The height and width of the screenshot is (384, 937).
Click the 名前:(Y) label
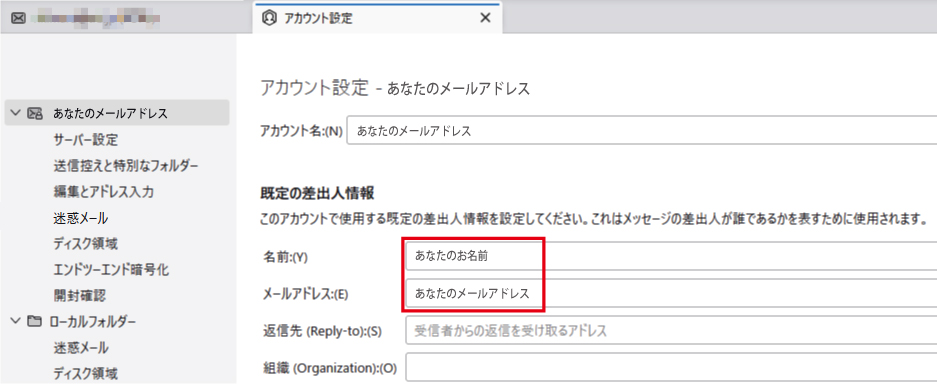point(285,257)
